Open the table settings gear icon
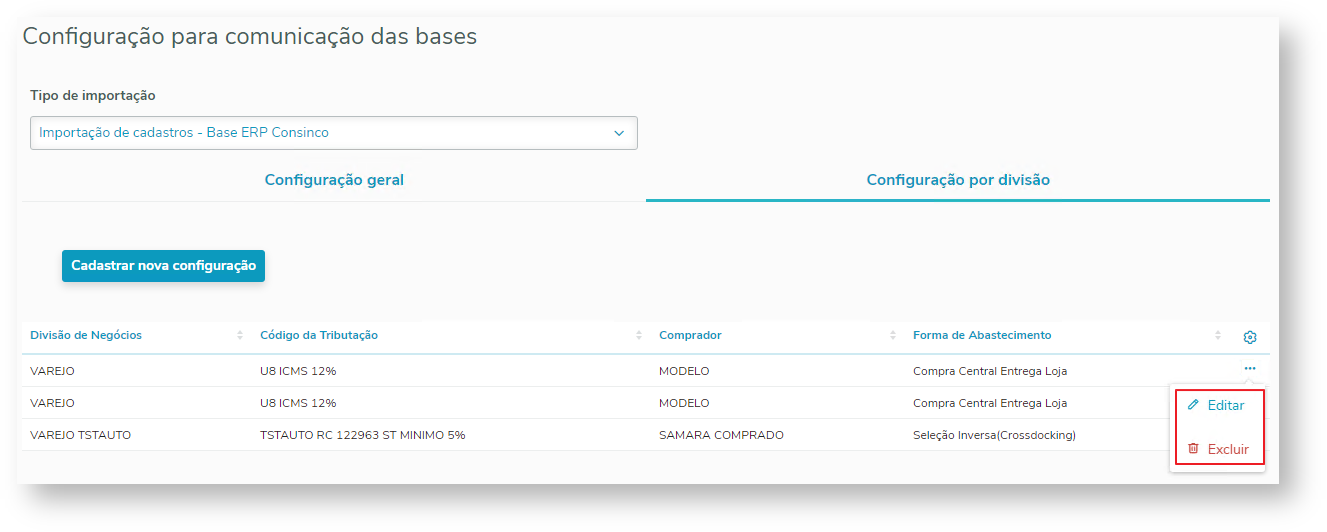This screenshot has width=1327, height=532. 1249,337
